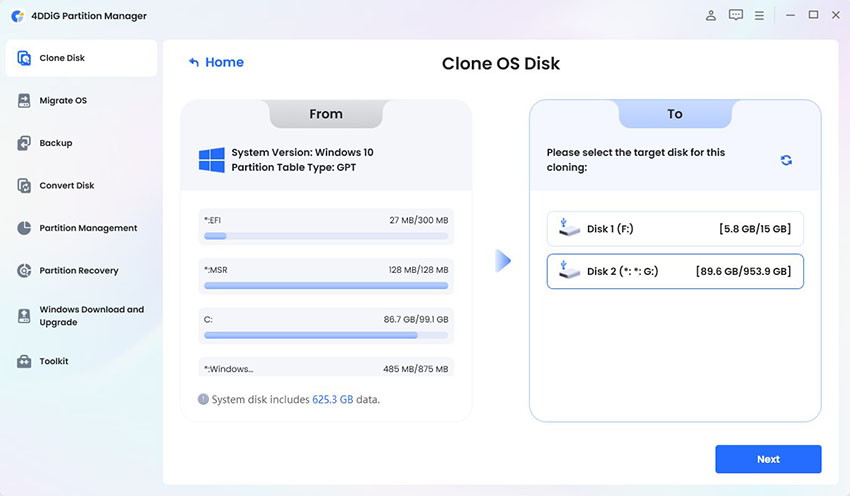Click the From tab header
The image size is (850, 496).
(x=326, y=114)
